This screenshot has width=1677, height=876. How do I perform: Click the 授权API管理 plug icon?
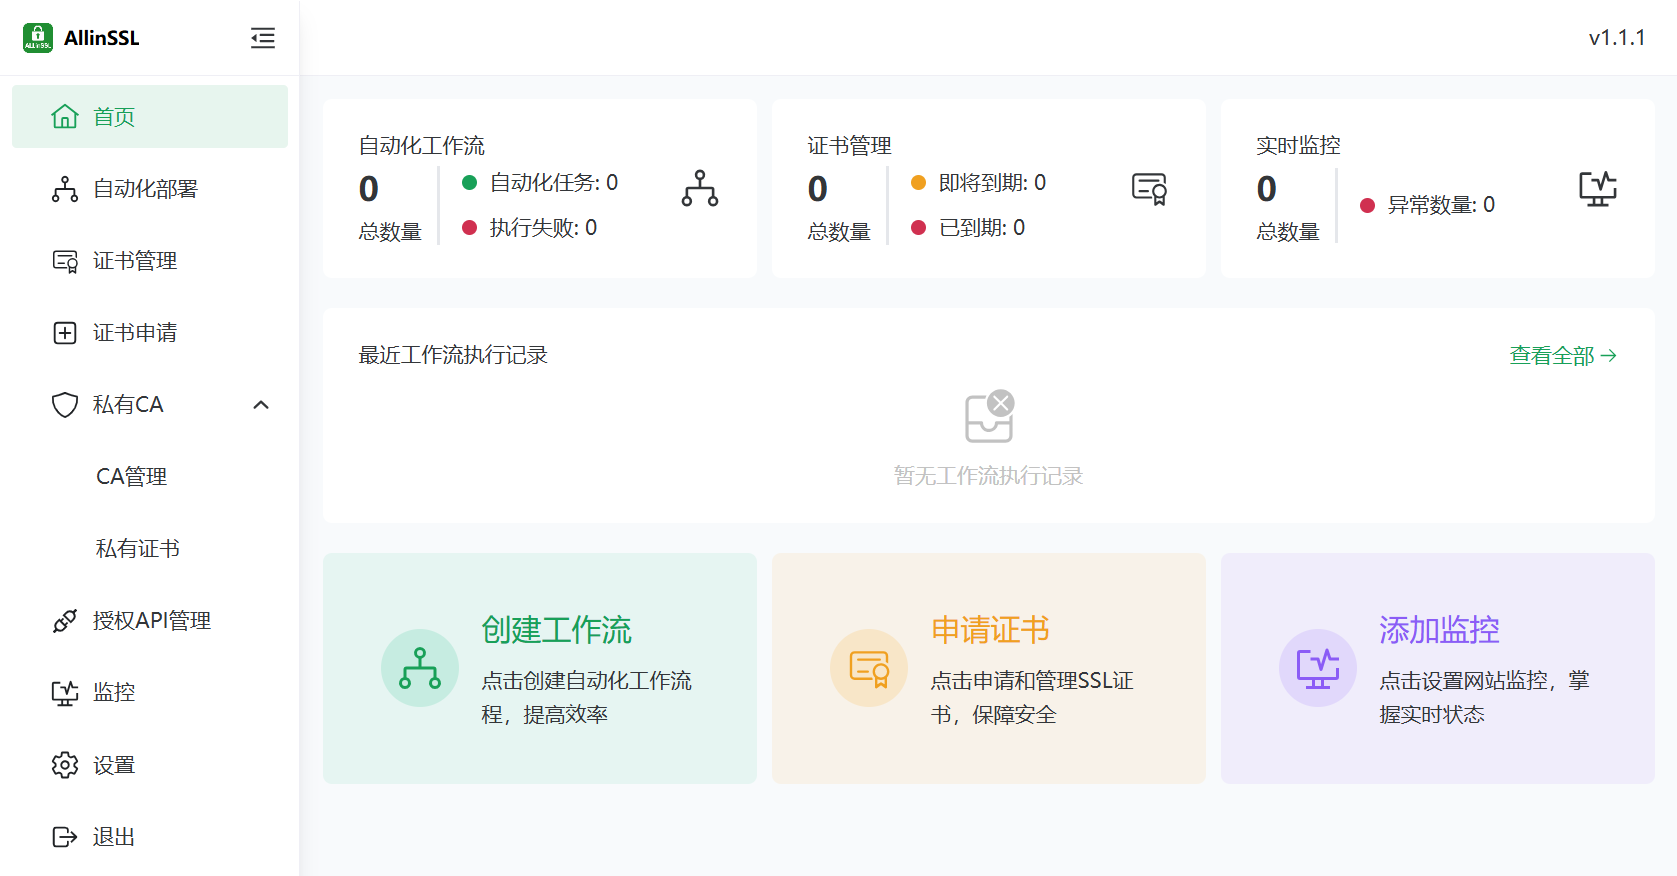coord(65,621)
